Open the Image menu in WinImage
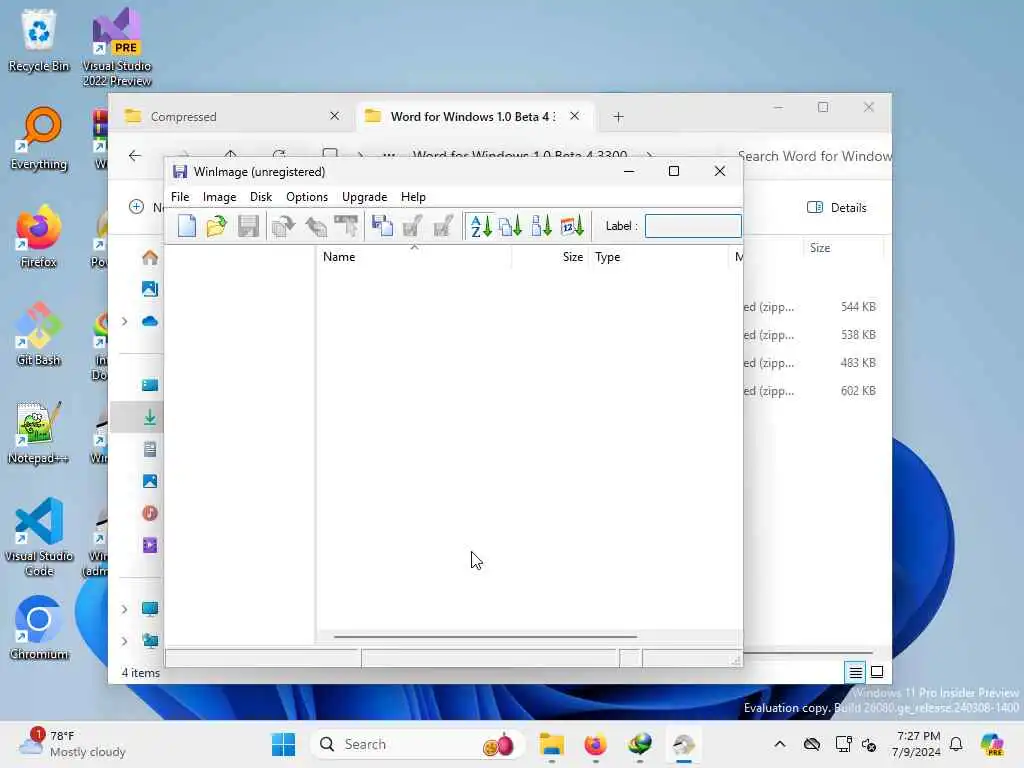 [219, 197]
